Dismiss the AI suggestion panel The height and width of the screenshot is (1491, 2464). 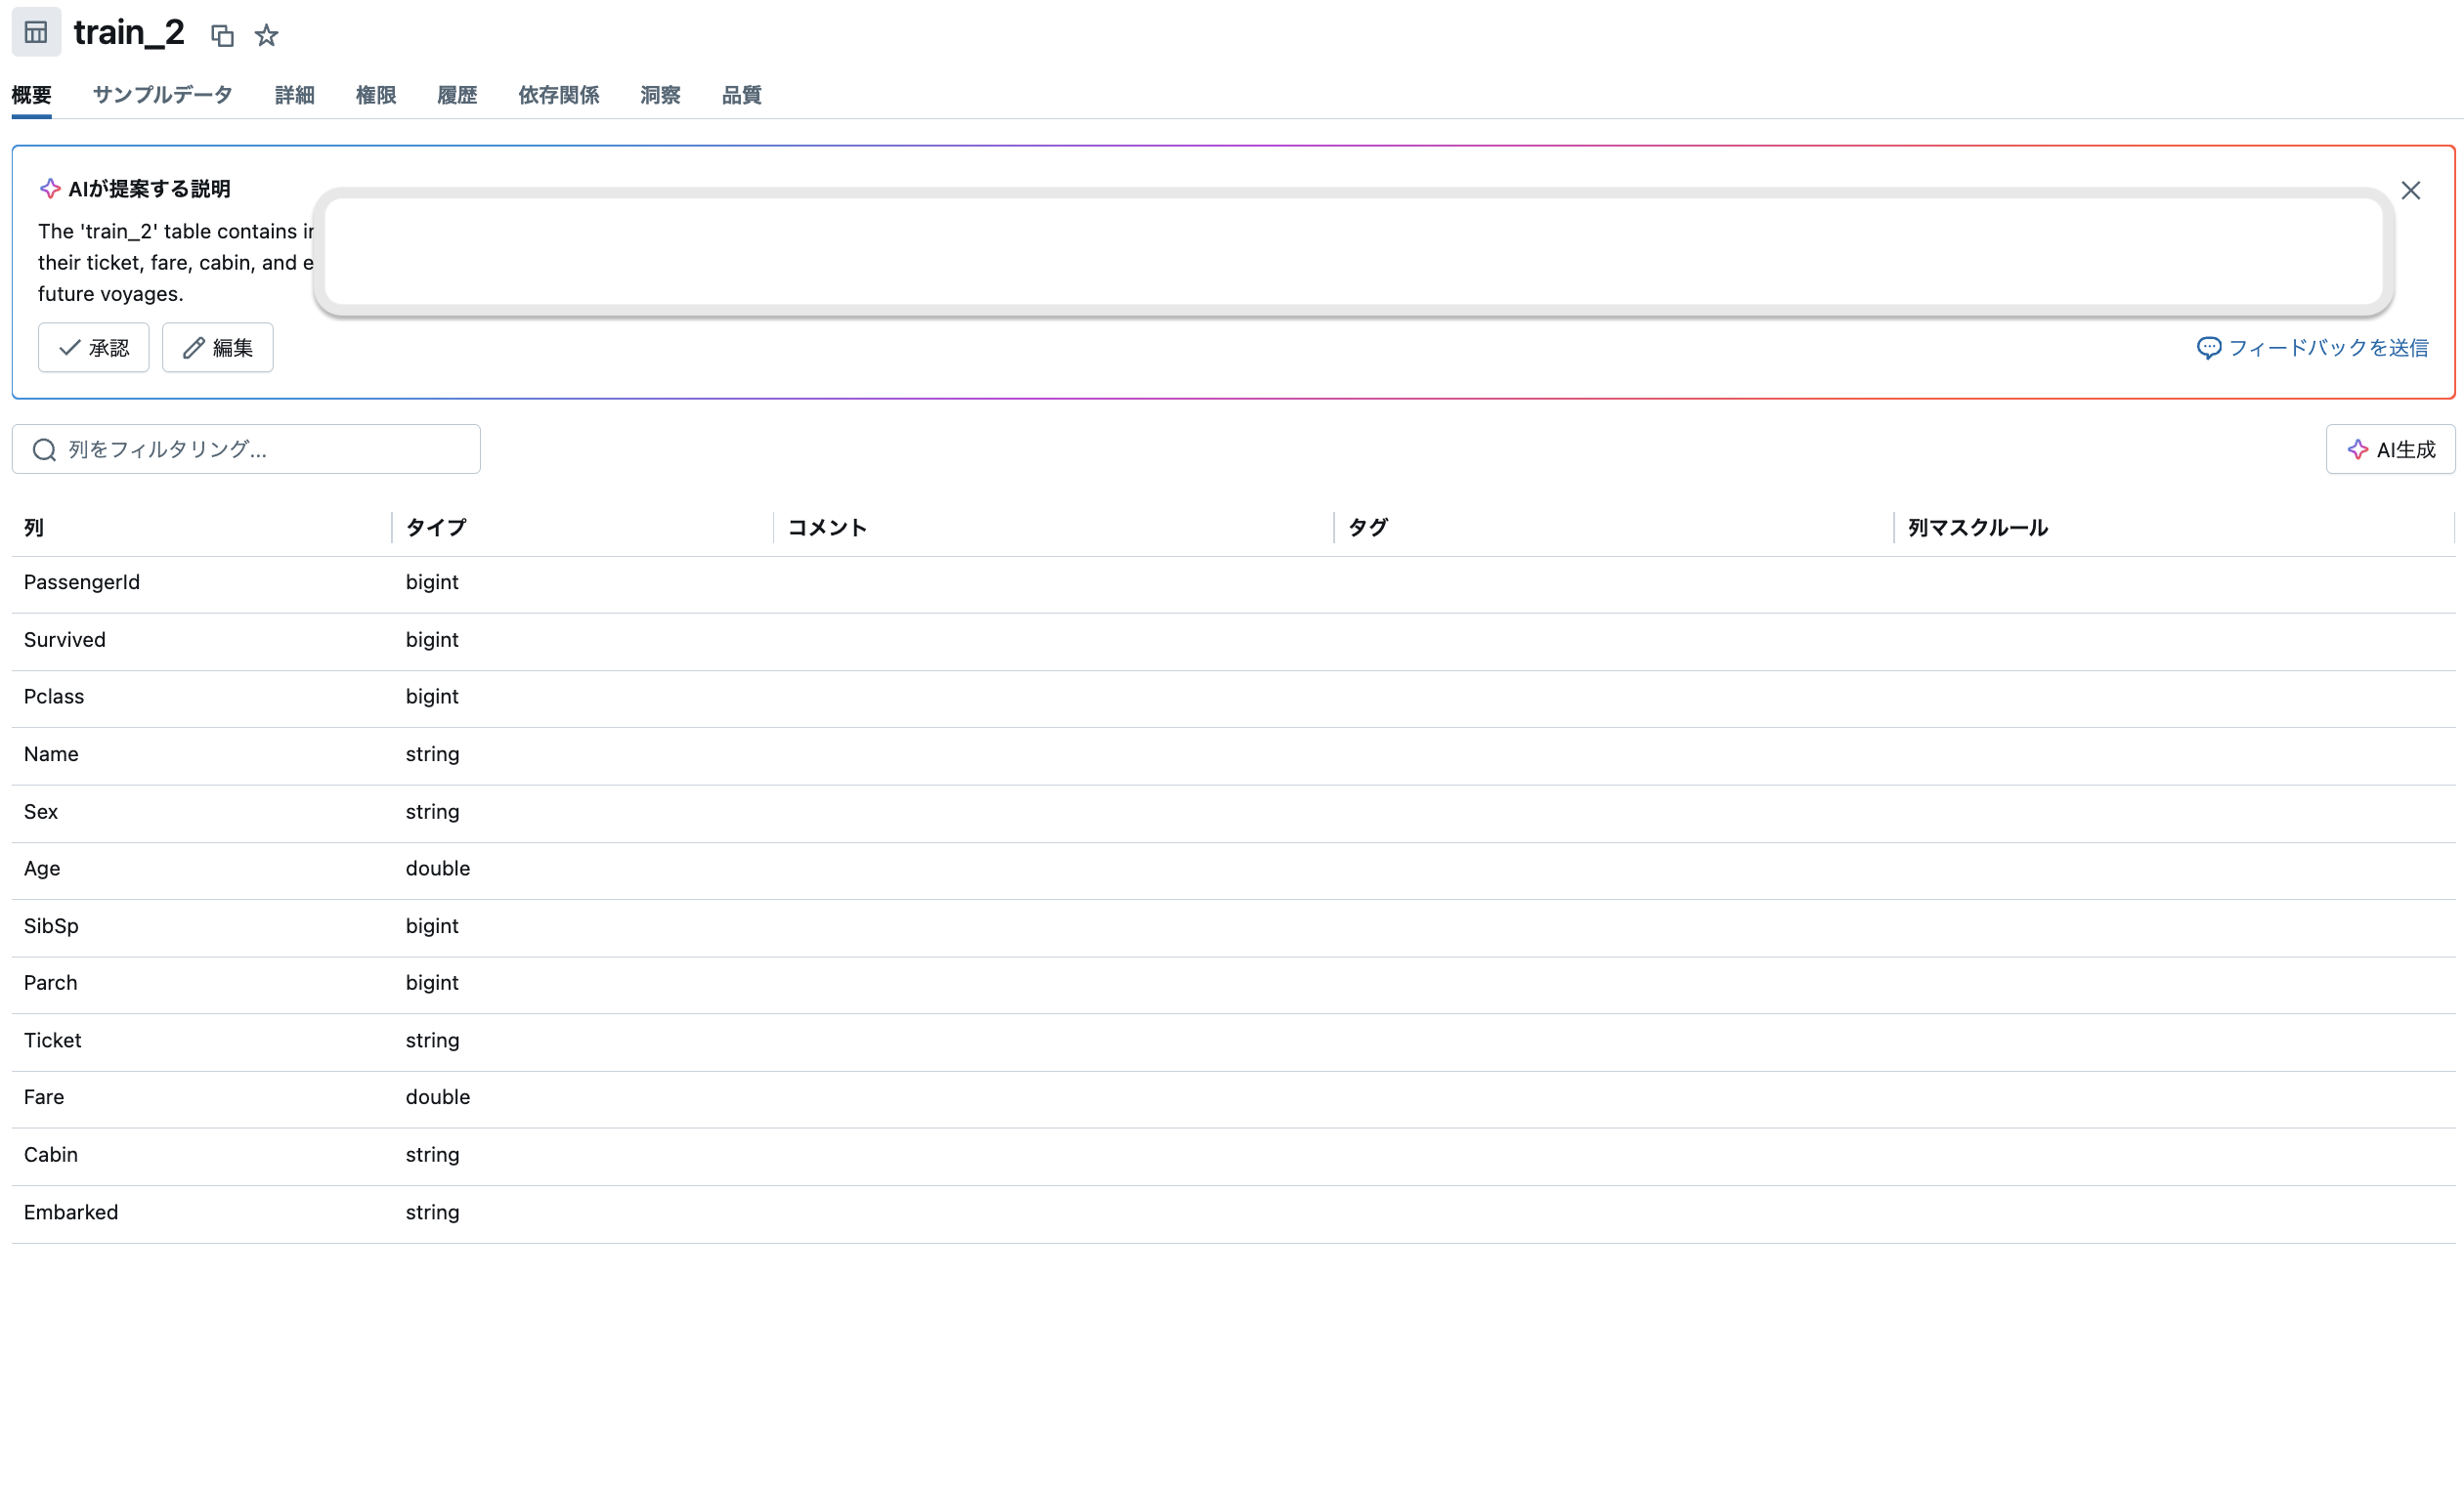point(2410,190)
